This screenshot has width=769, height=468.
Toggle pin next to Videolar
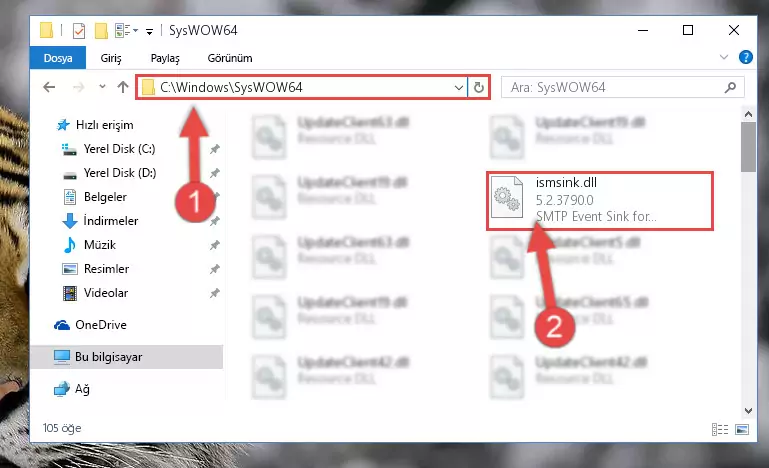click(214, 293)
